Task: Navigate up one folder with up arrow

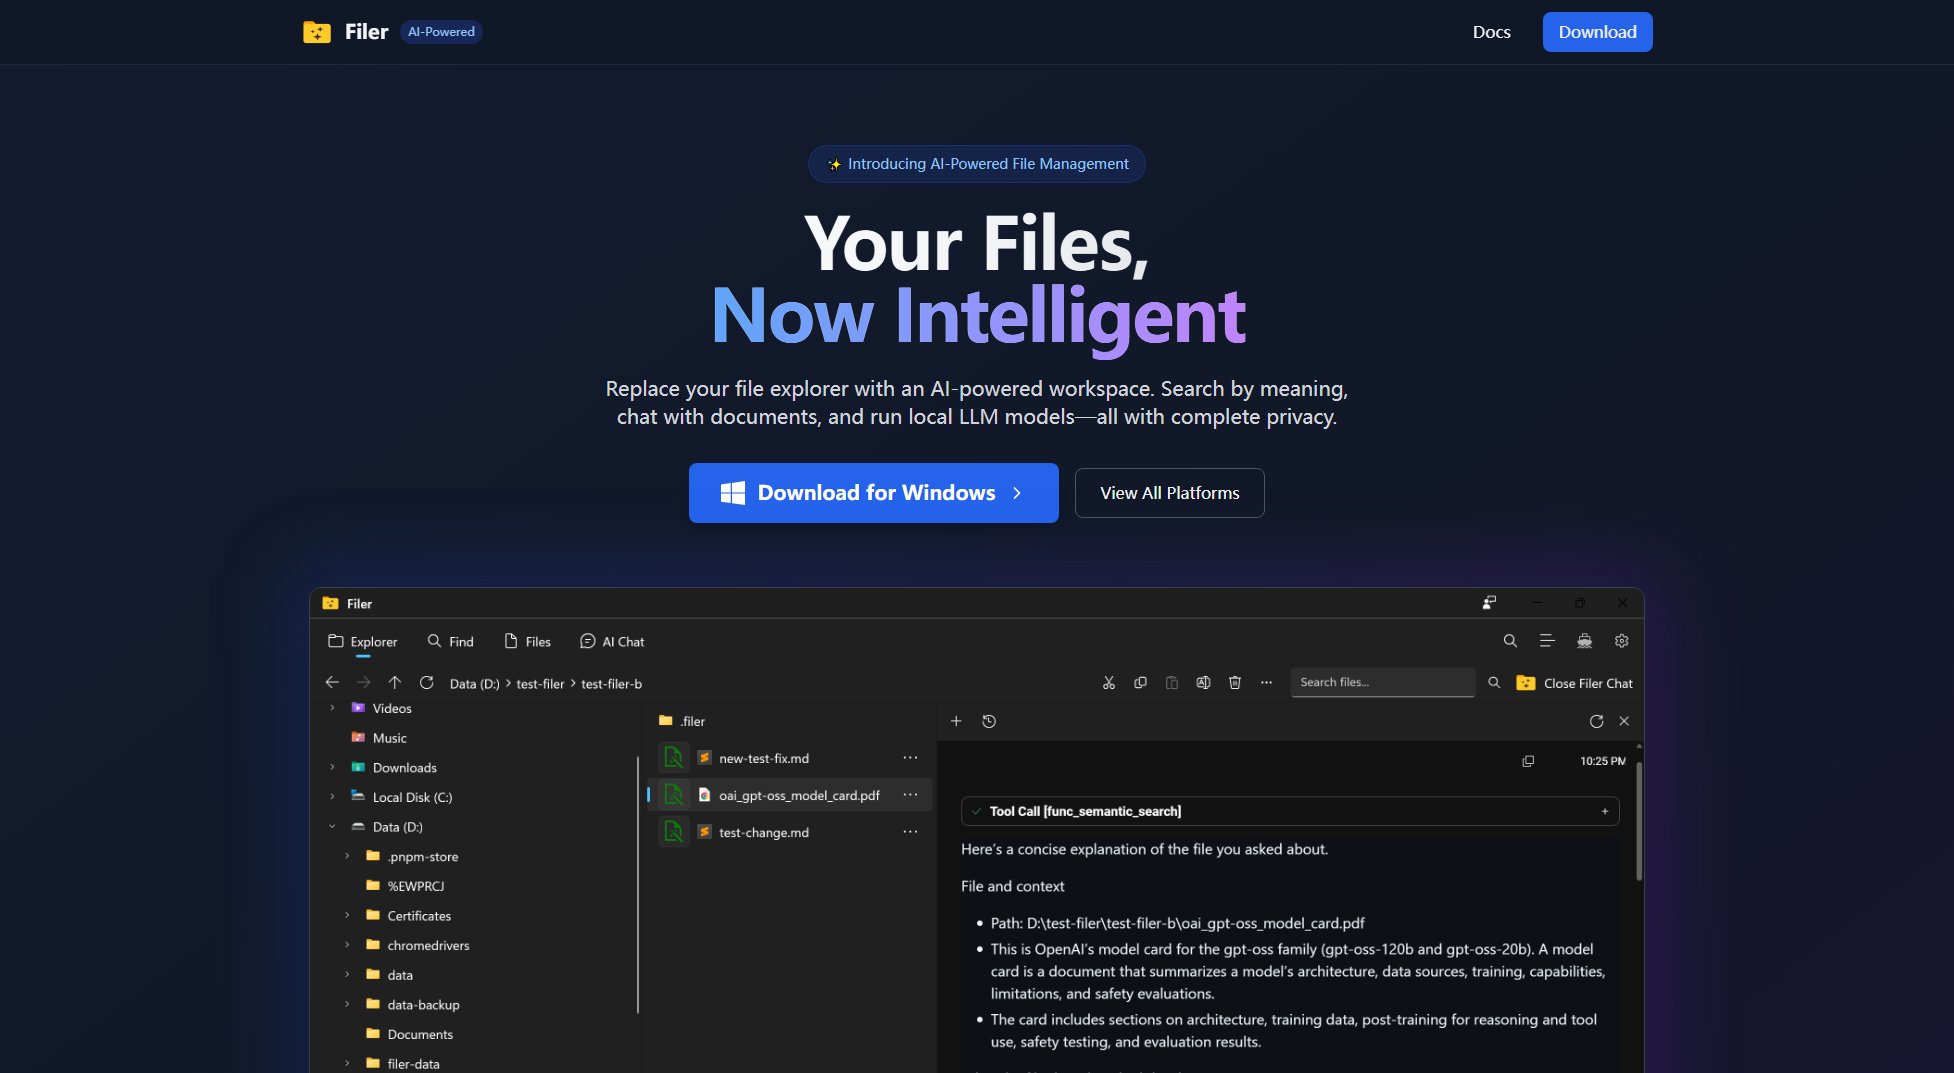Action: pyautogui.click(x=395, y=682)
